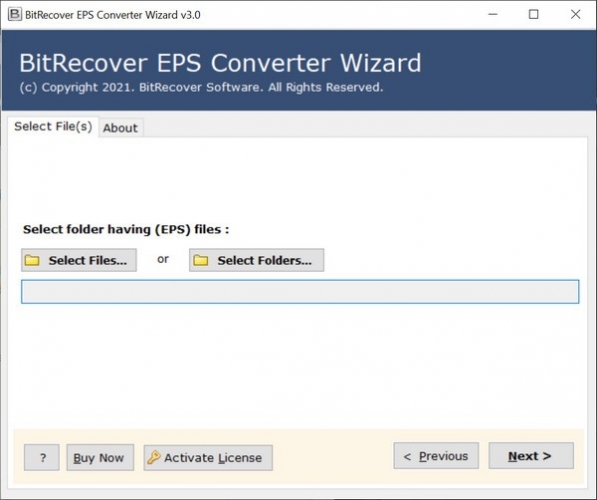
Task: Click Activate License key button
Action: [208, 457]
